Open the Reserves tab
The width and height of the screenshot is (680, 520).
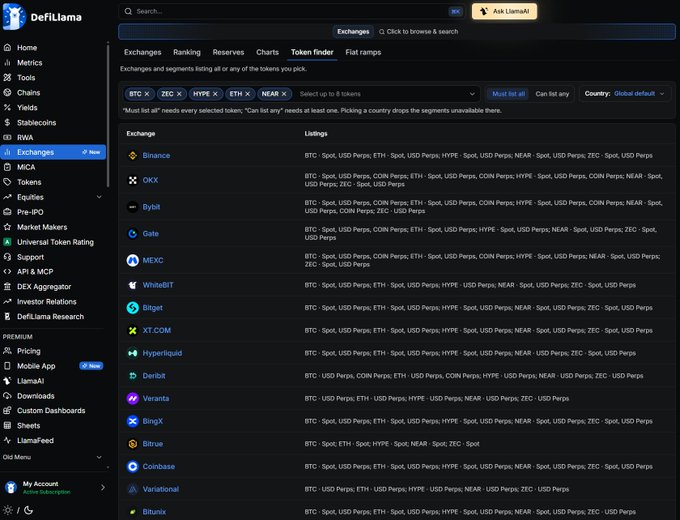(x=229, y=52)
